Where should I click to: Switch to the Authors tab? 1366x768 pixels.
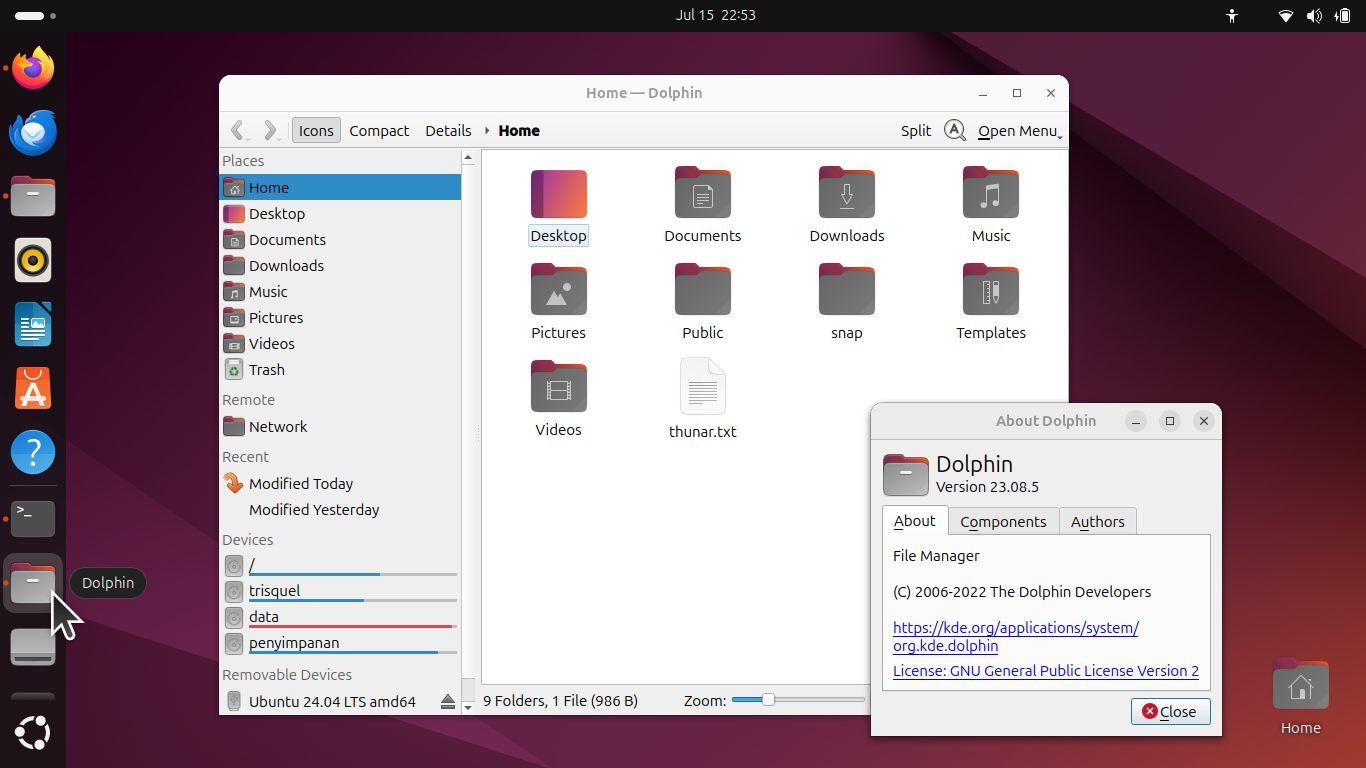point(1097,521)
